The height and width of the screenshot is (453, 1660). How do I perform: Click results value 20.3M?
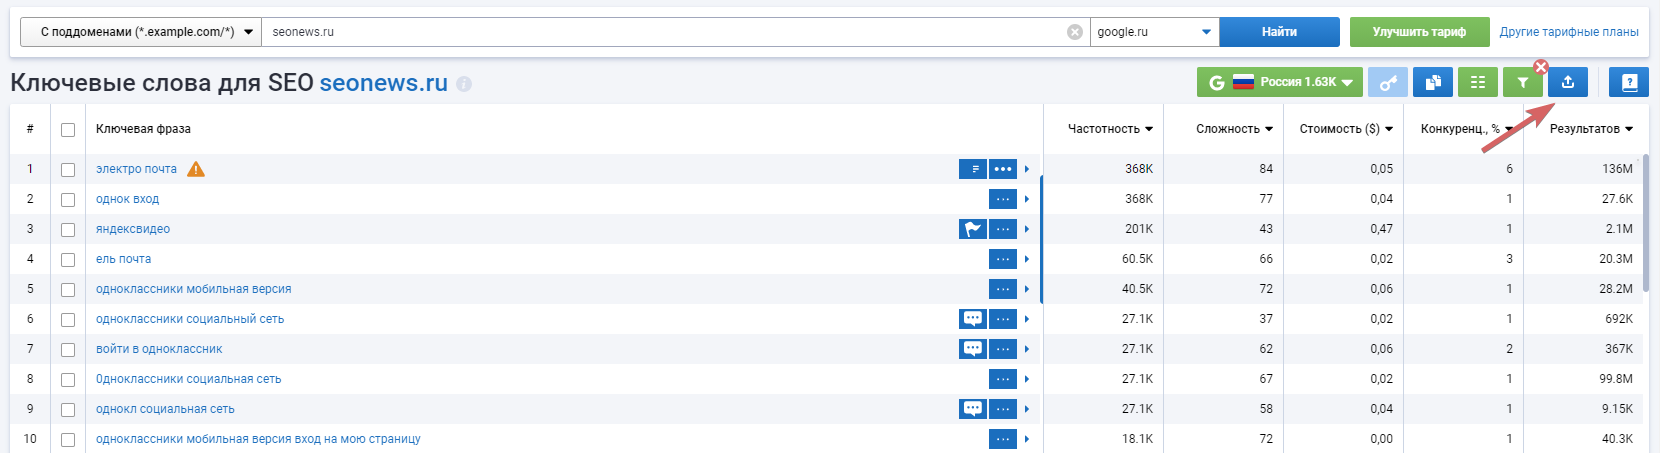pos(1616,259)
